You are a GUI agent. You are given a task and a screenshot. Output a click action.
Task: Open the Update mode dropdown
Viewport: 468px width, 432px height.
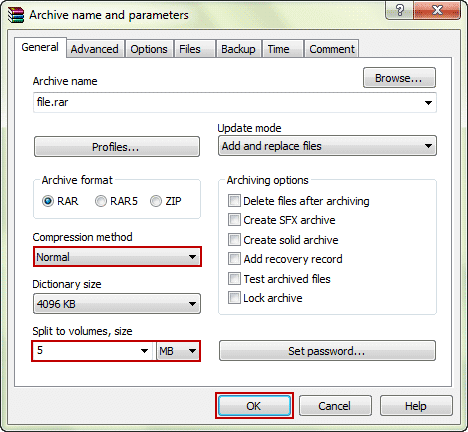click(x=327, y=146)
